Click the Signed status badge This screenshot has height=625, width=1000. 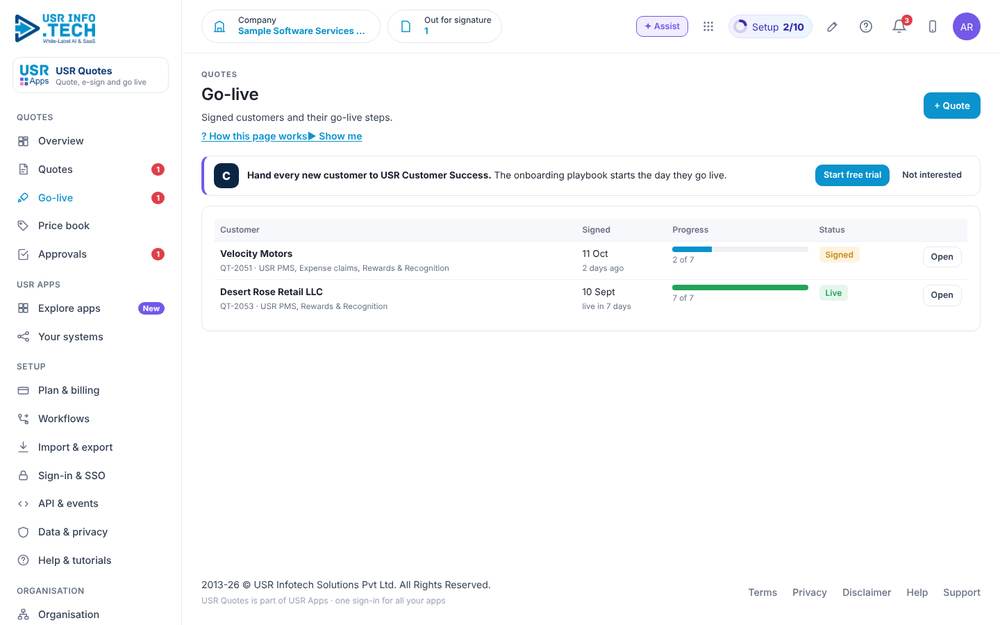839,254
